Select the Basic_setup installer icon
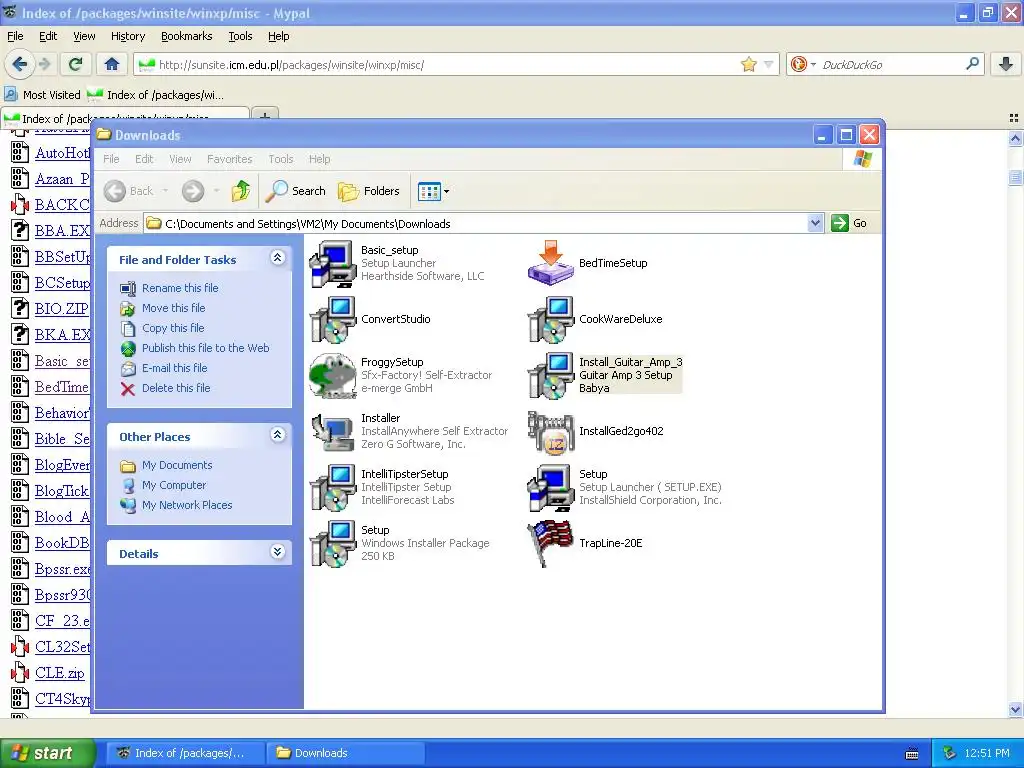The image size is (1024, 768). (x=333, y=263)
